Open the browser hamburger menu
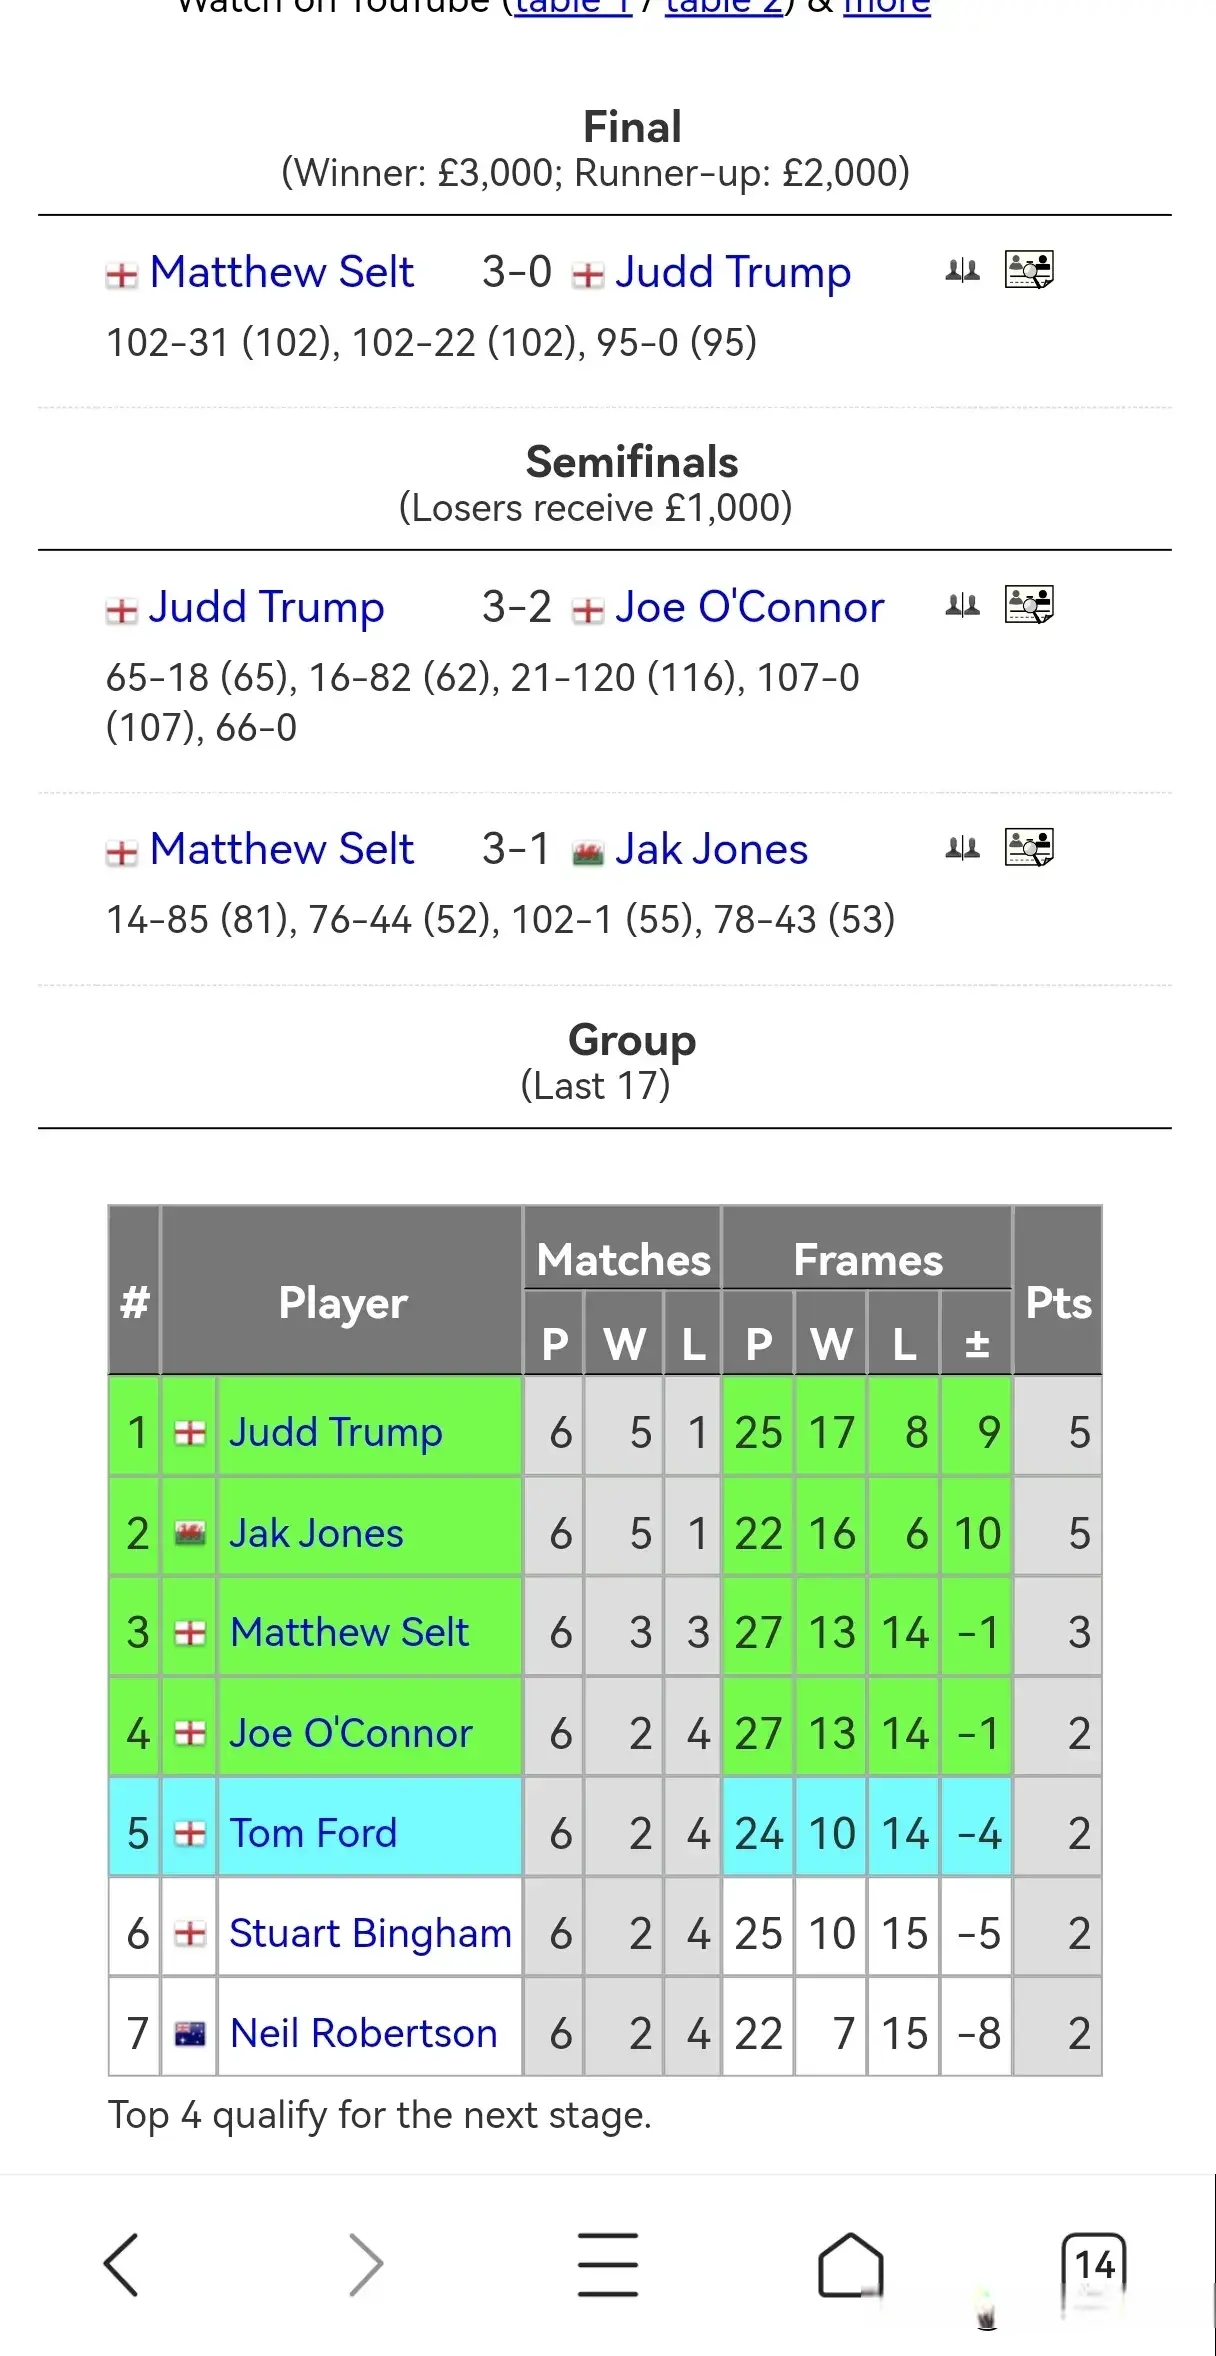1216x2356 pixels. coord(608,2265)
